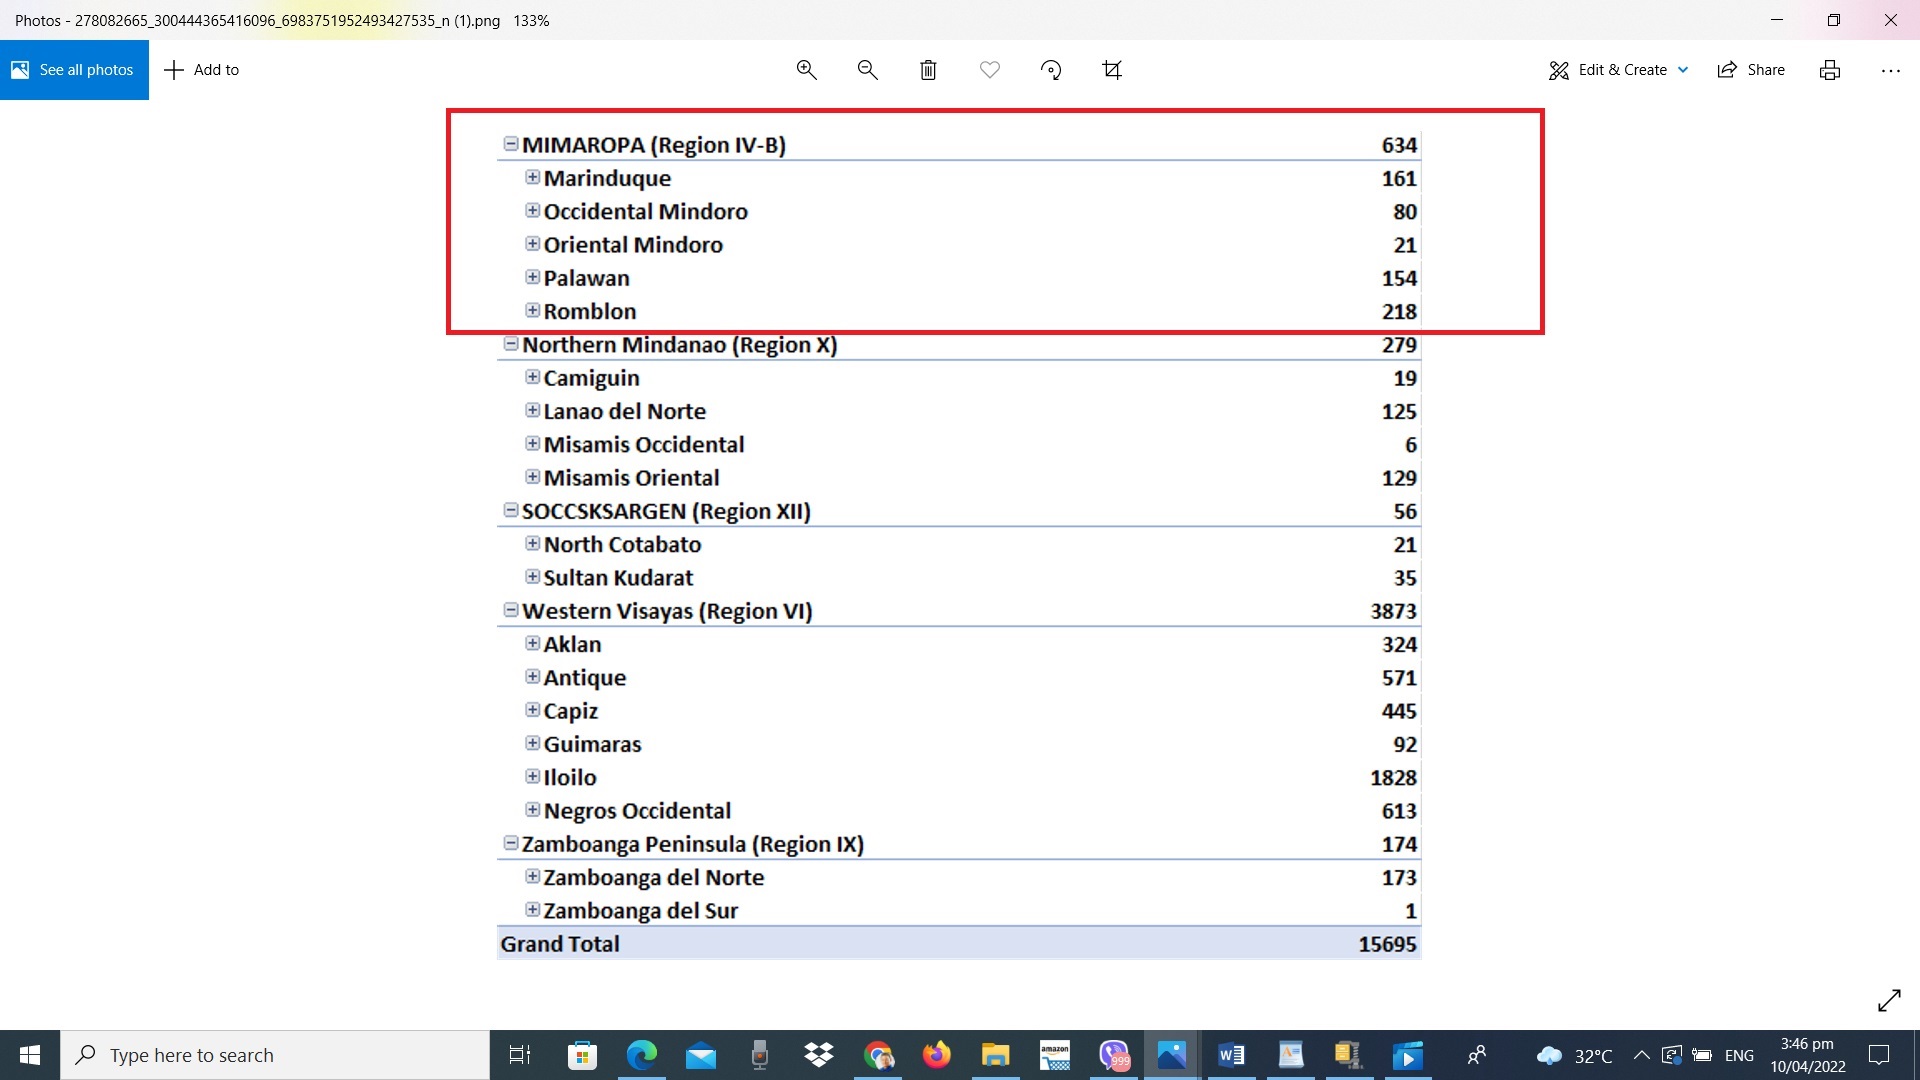Open the See more ellipsis menu
1920x1080 pixels.
(x=1890, y=70)
